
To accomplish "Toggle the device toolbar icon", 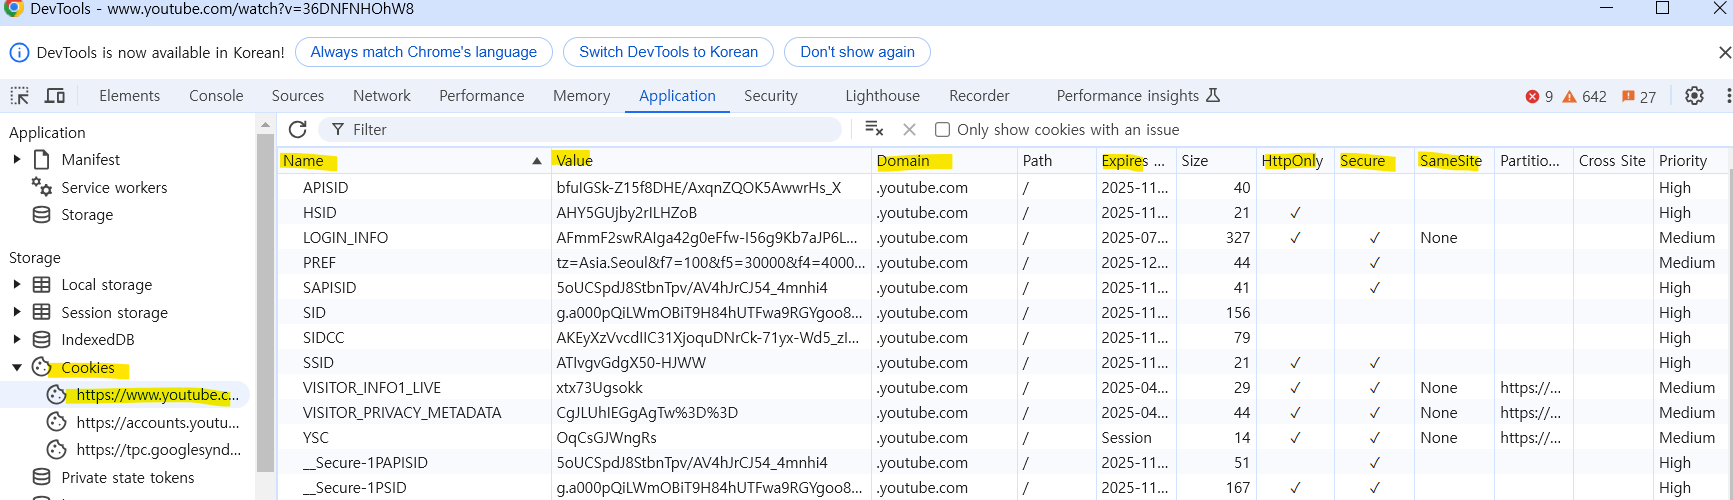I will click(x=55, y=96).
